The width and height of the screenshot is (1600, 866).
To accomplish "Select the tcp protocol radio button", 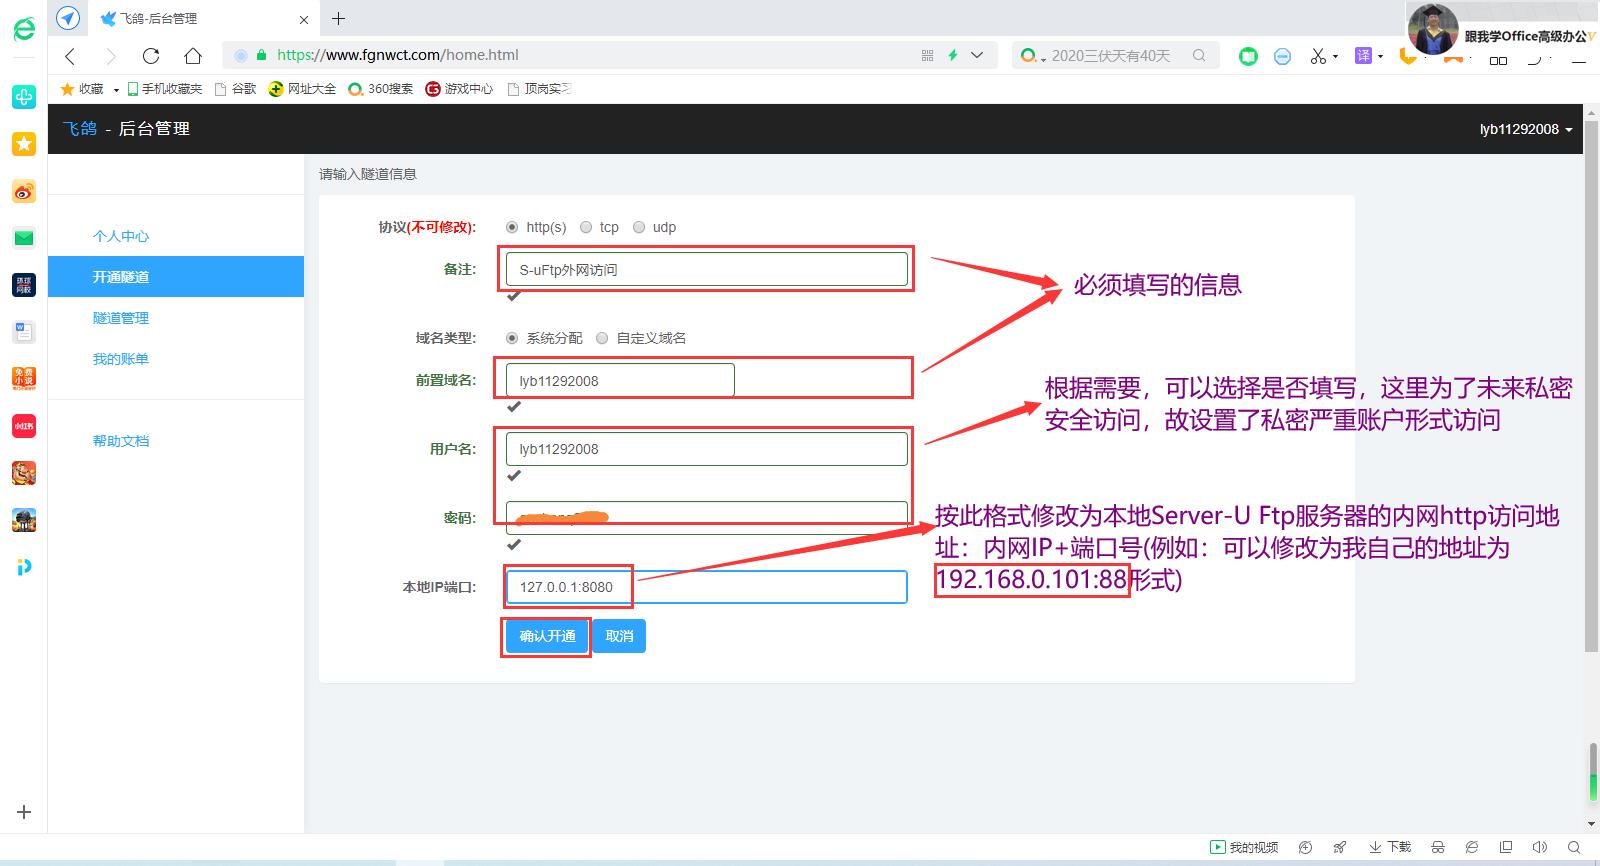I will [586, 227].
